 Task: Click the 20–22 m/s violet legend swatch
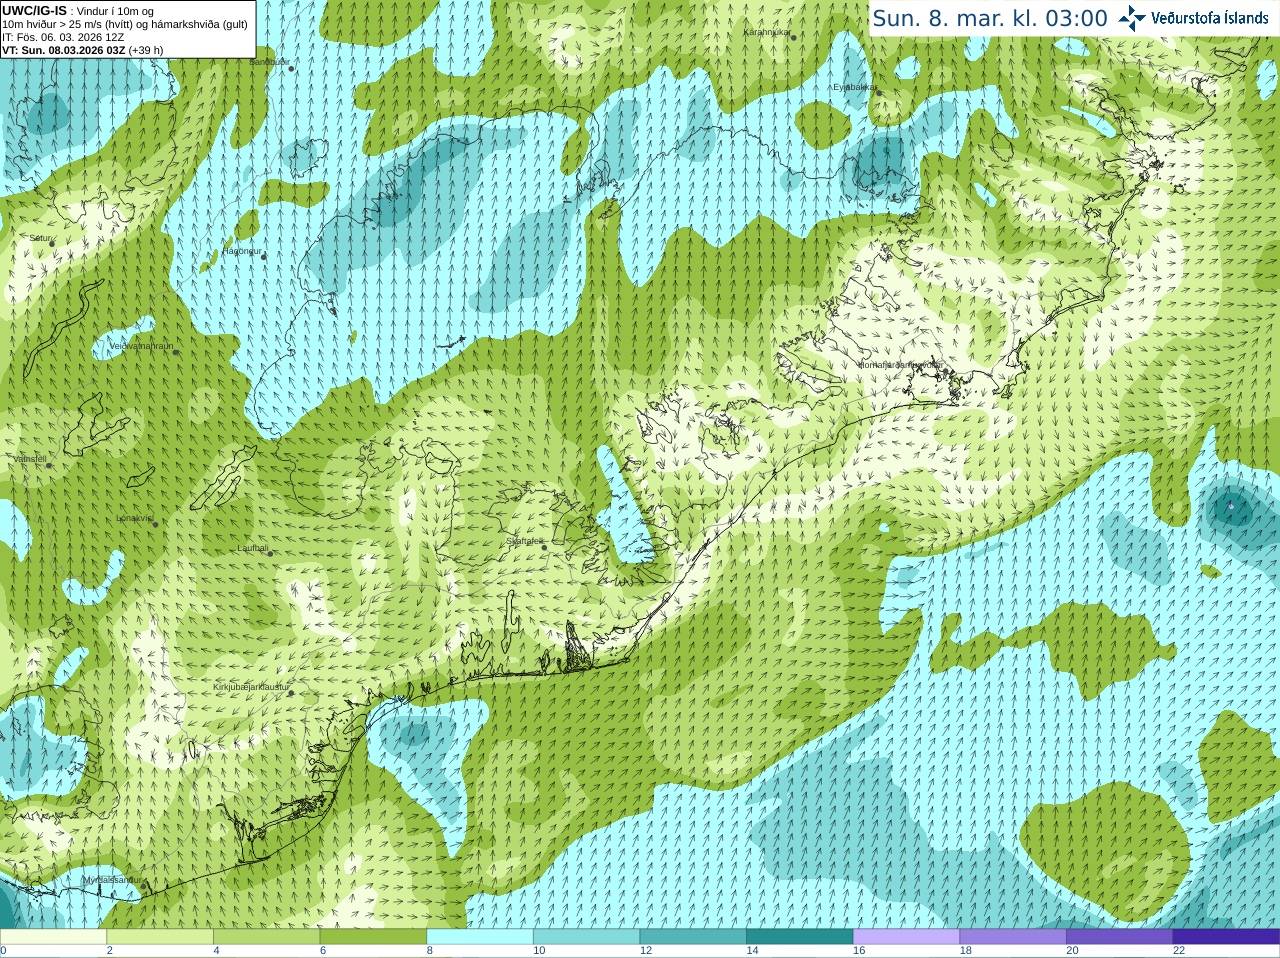1120,936
